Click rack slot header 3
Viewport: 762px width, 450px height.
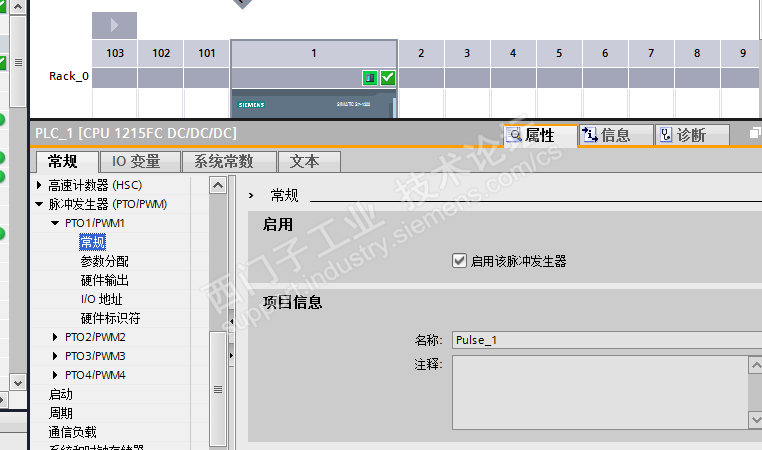[467, 53]
